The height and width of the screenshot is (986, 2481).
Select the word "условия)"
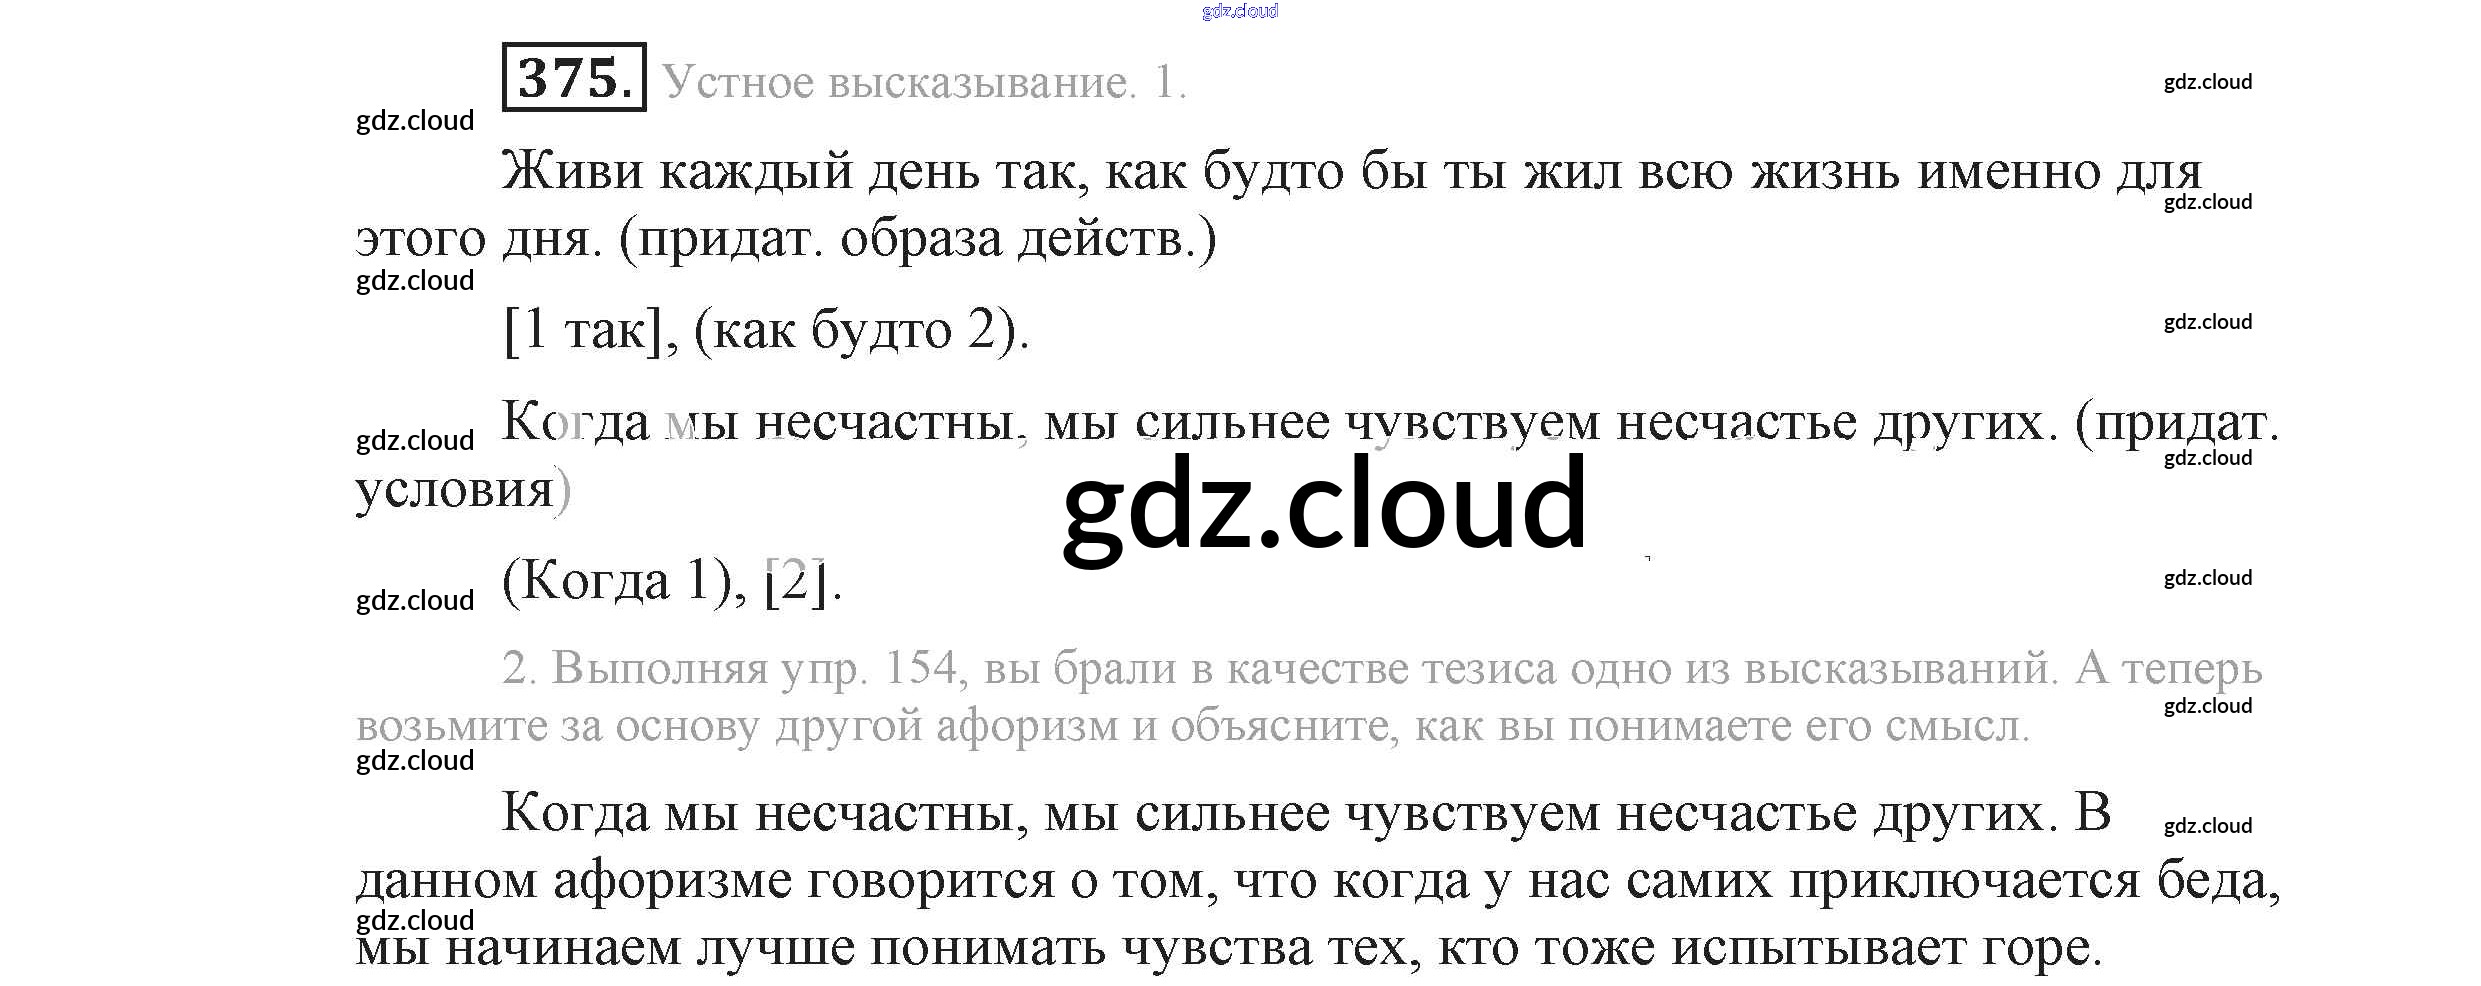(x=463, y=490)
